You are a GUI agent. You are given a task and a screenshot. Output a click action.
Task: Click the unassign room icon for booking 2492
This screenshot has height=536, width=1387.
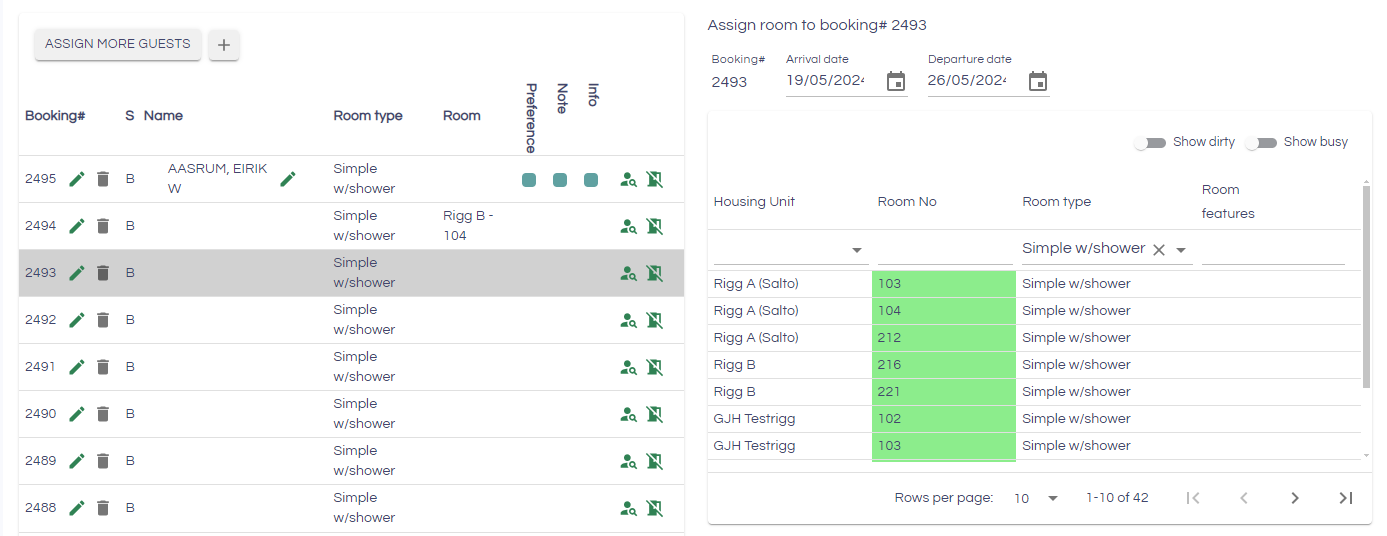point(655,320)
